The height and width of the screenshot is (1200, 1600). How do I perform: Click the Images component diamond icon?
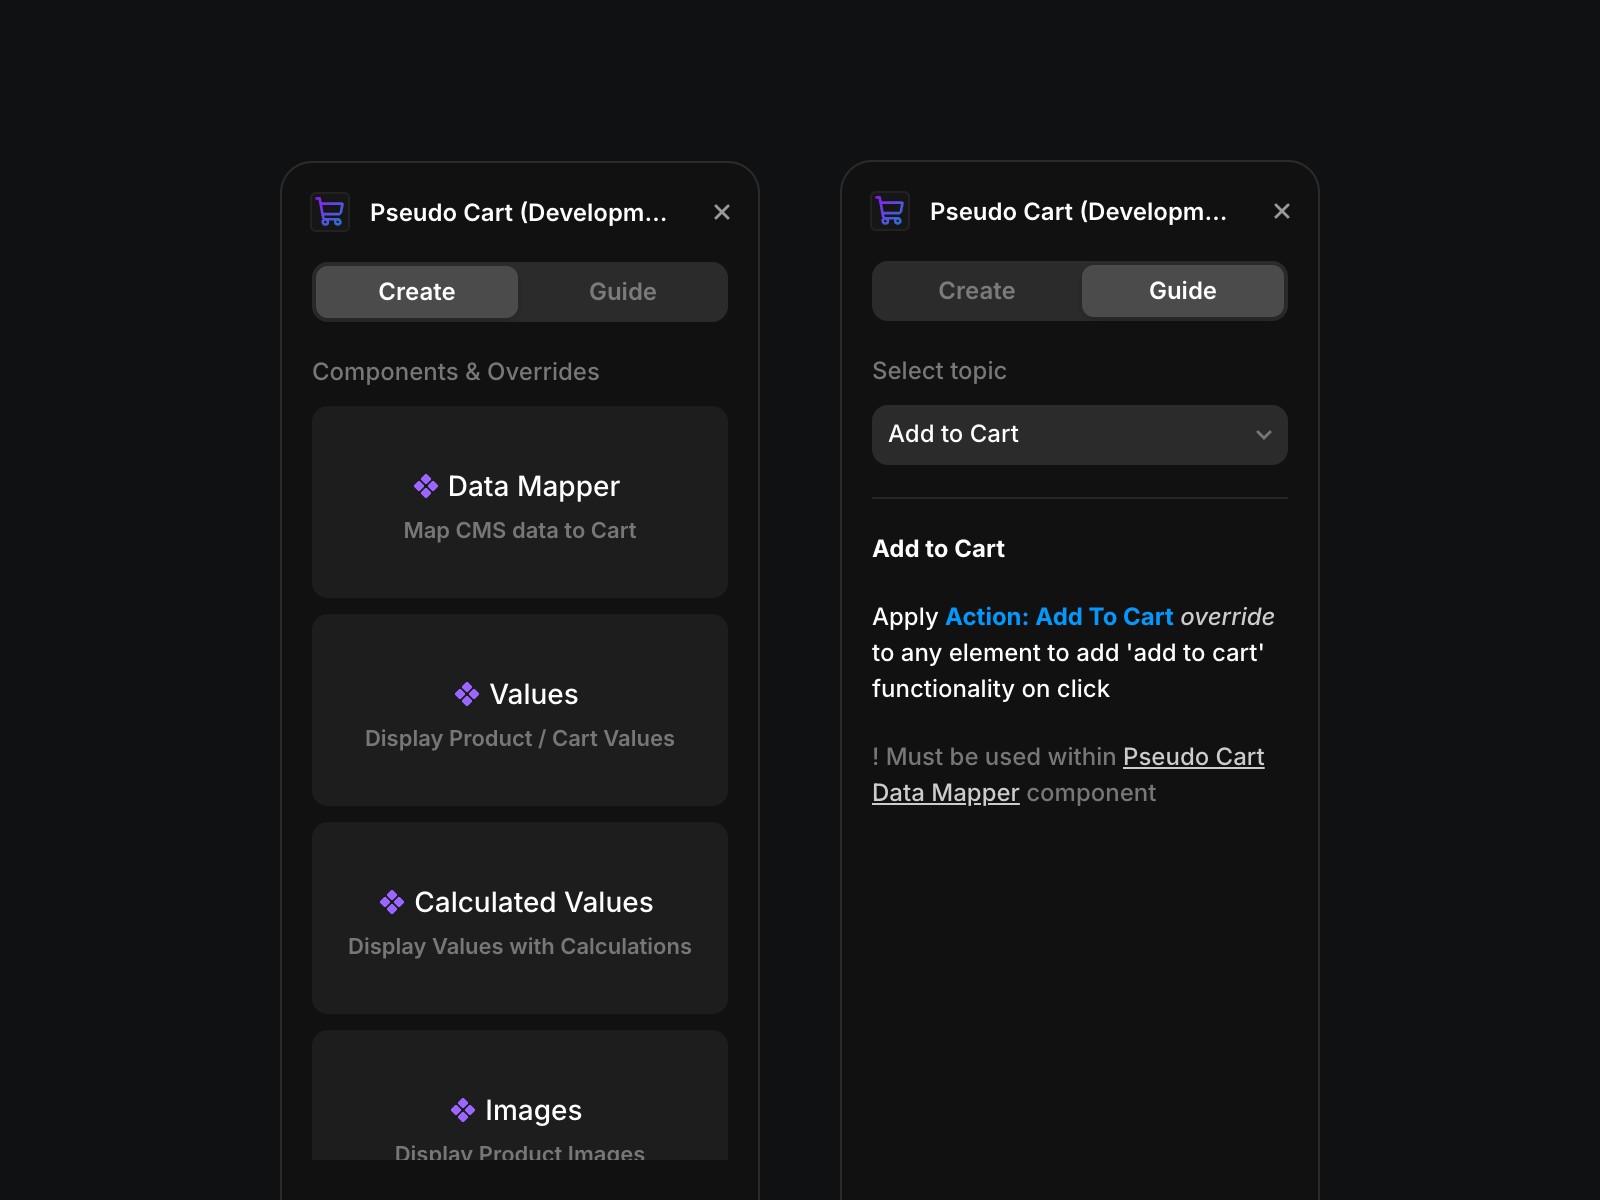click(x=462, y=1110)
